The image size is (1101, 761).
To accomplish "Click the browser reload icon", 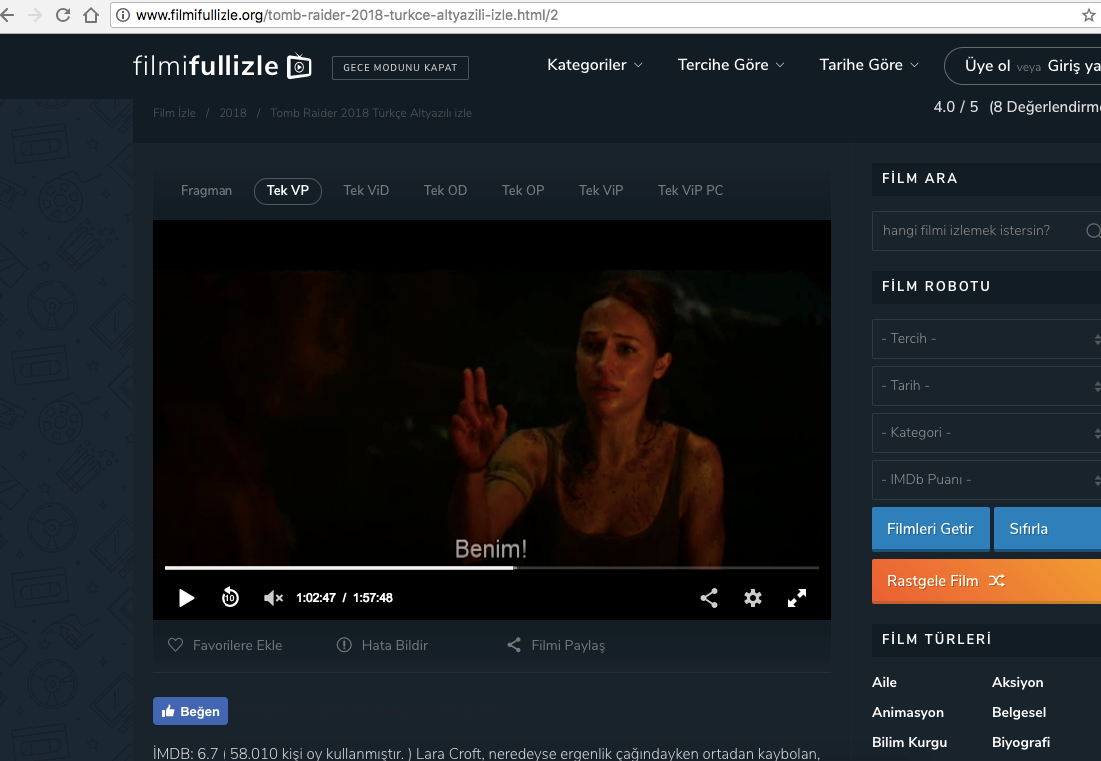I will coord(63,15).
